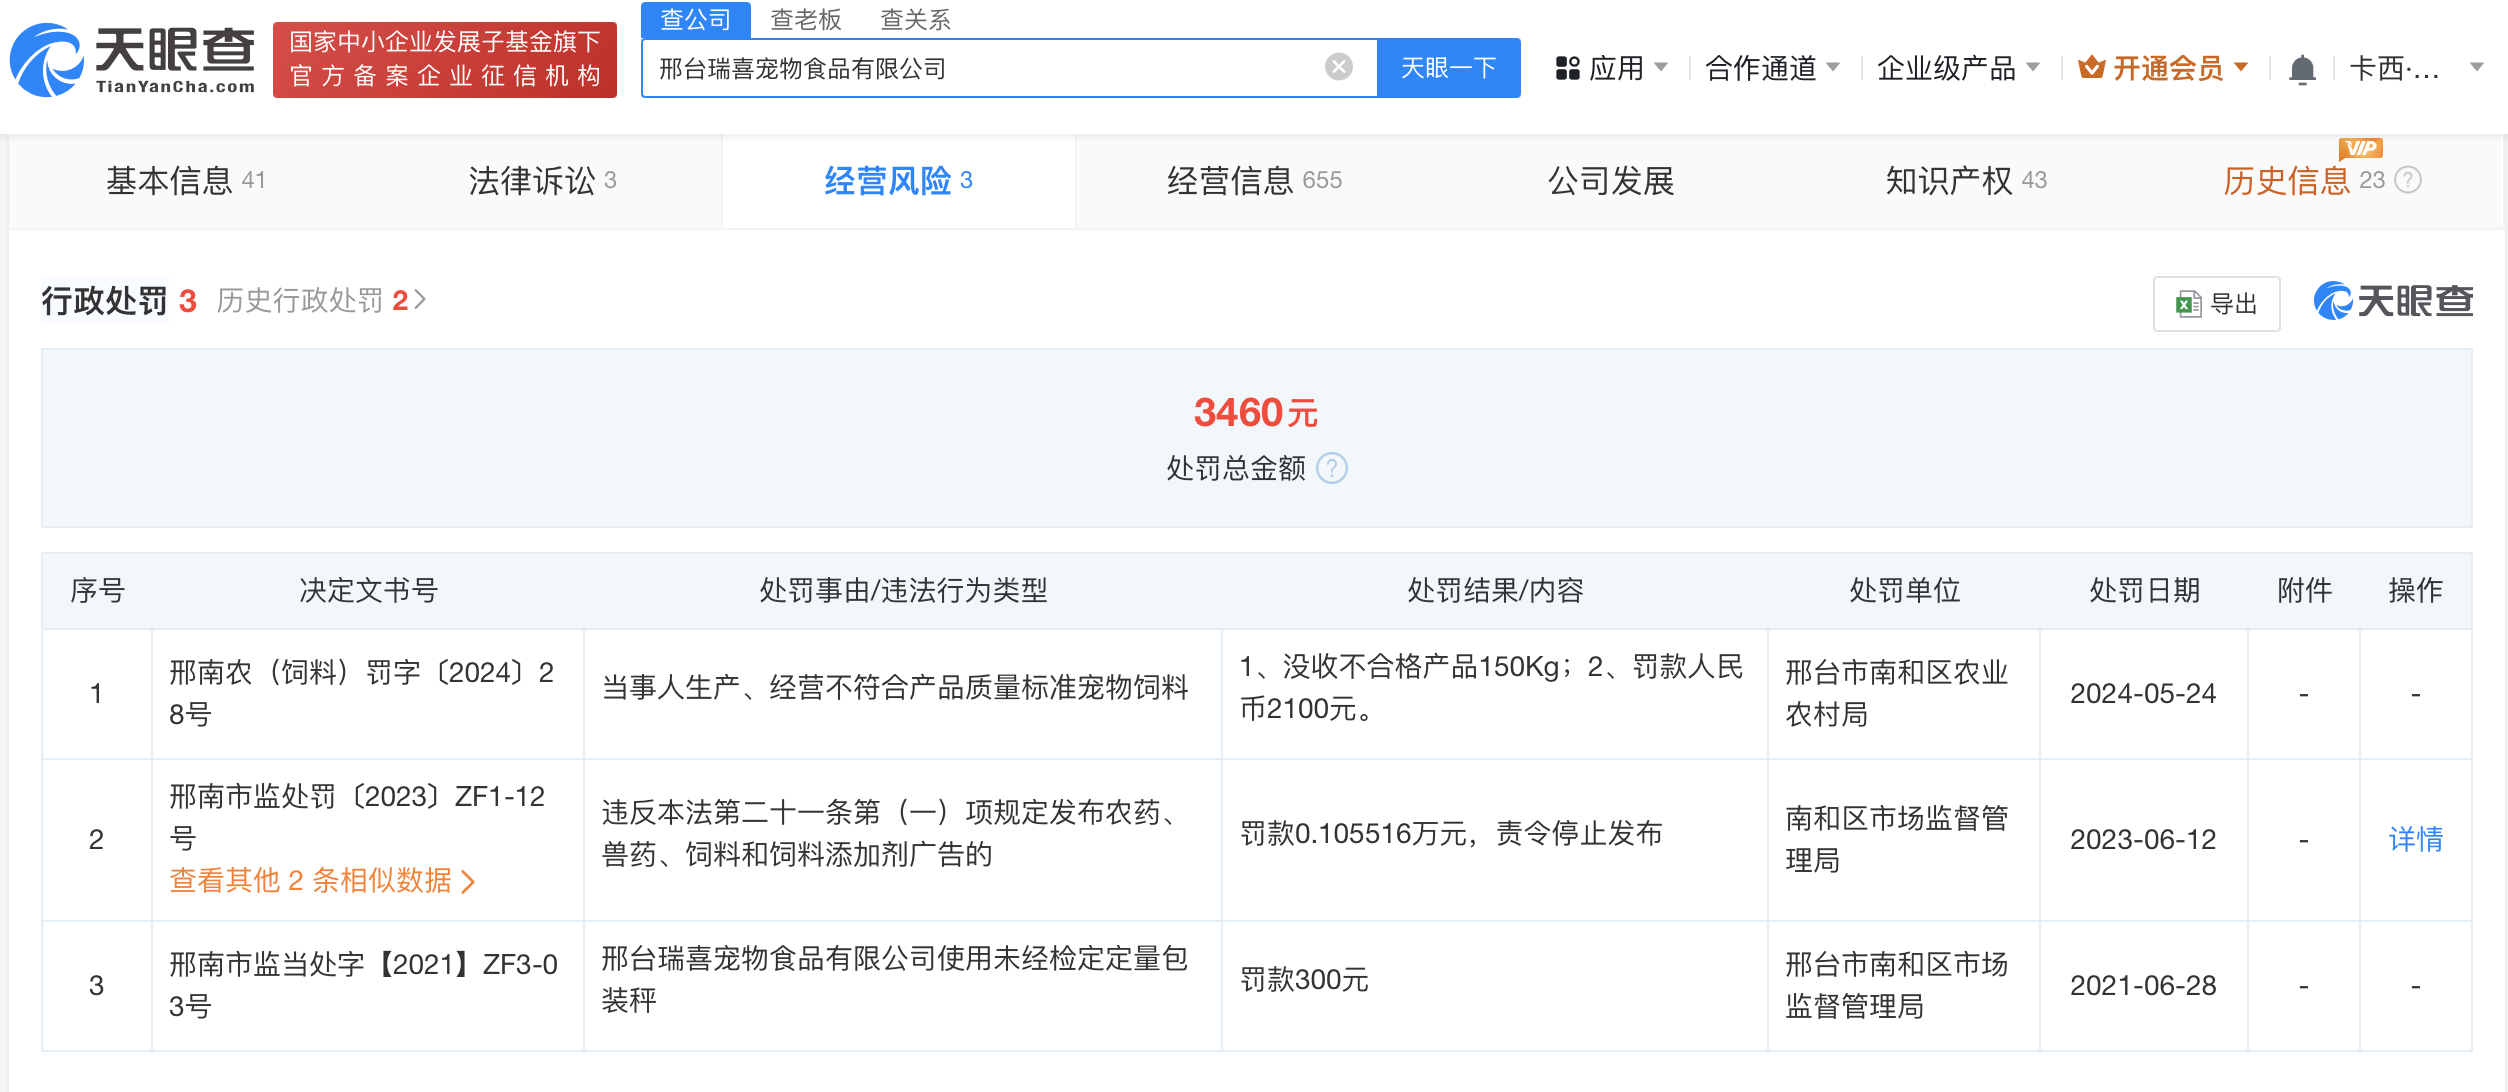This screenshot has height=1092, width=2508.
Task: Click the Excel icon in the export button
Action: click(2189, 303)
